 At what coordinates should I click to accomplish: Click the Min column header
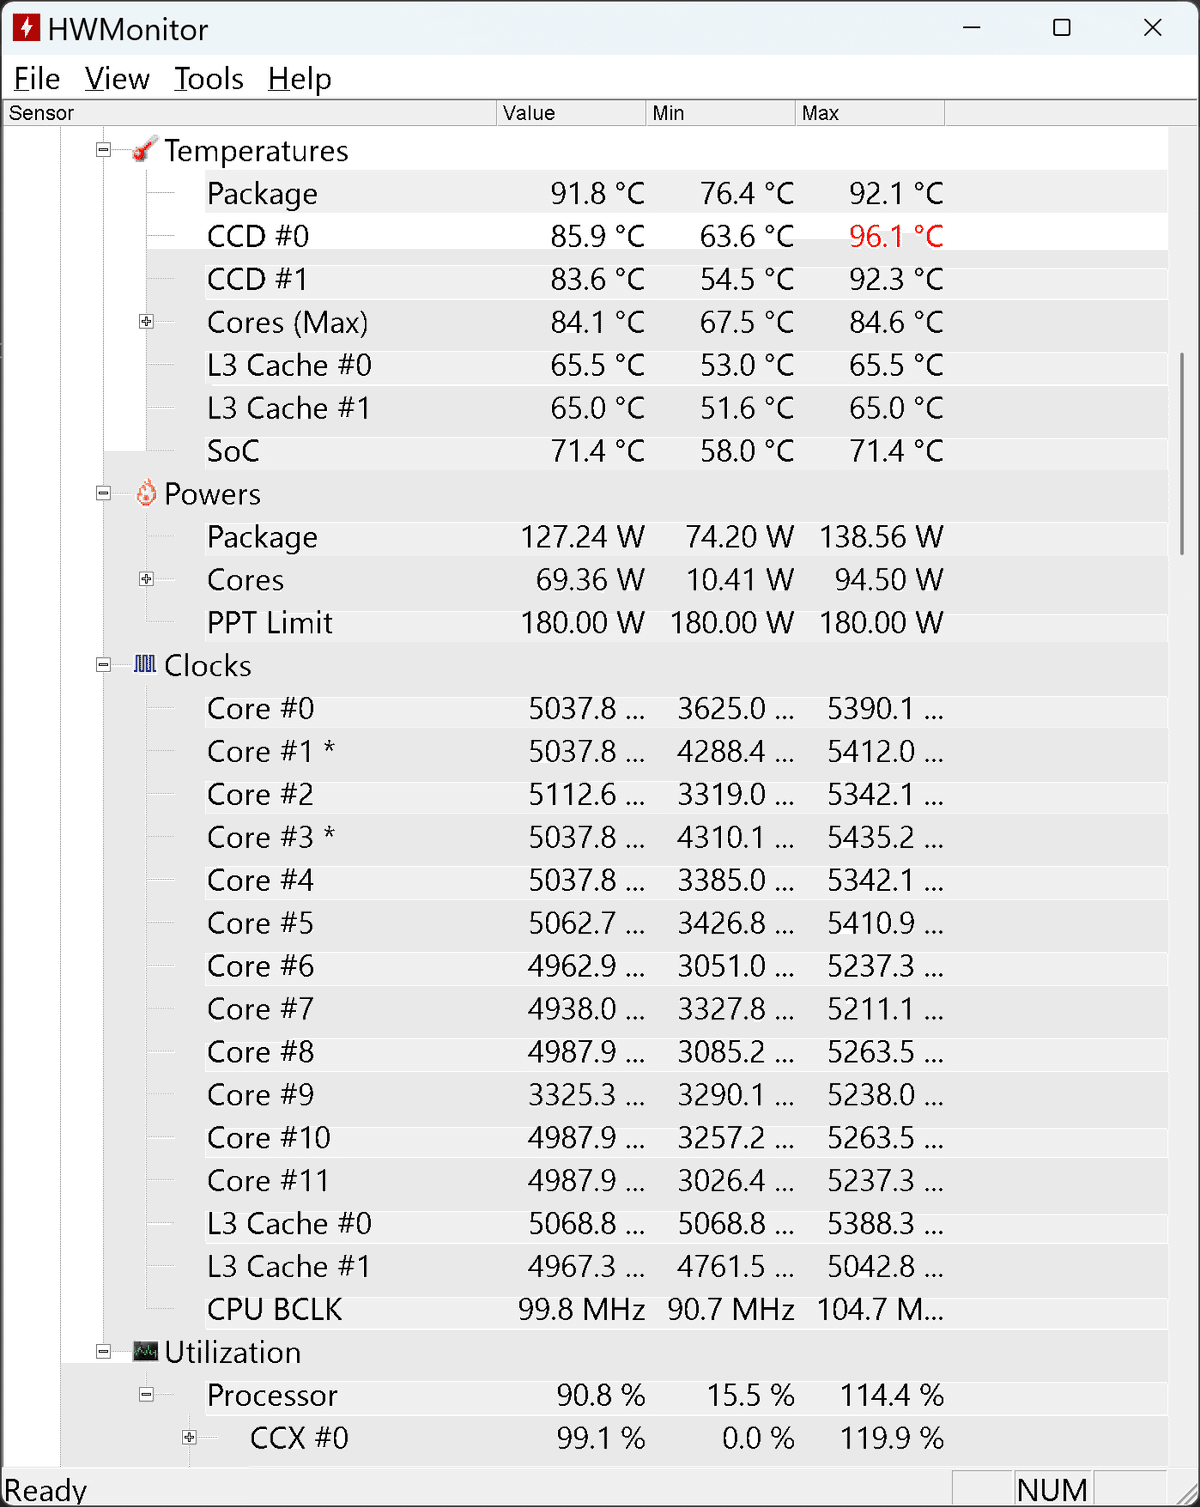pyautogui.click(x=720, y=113)
